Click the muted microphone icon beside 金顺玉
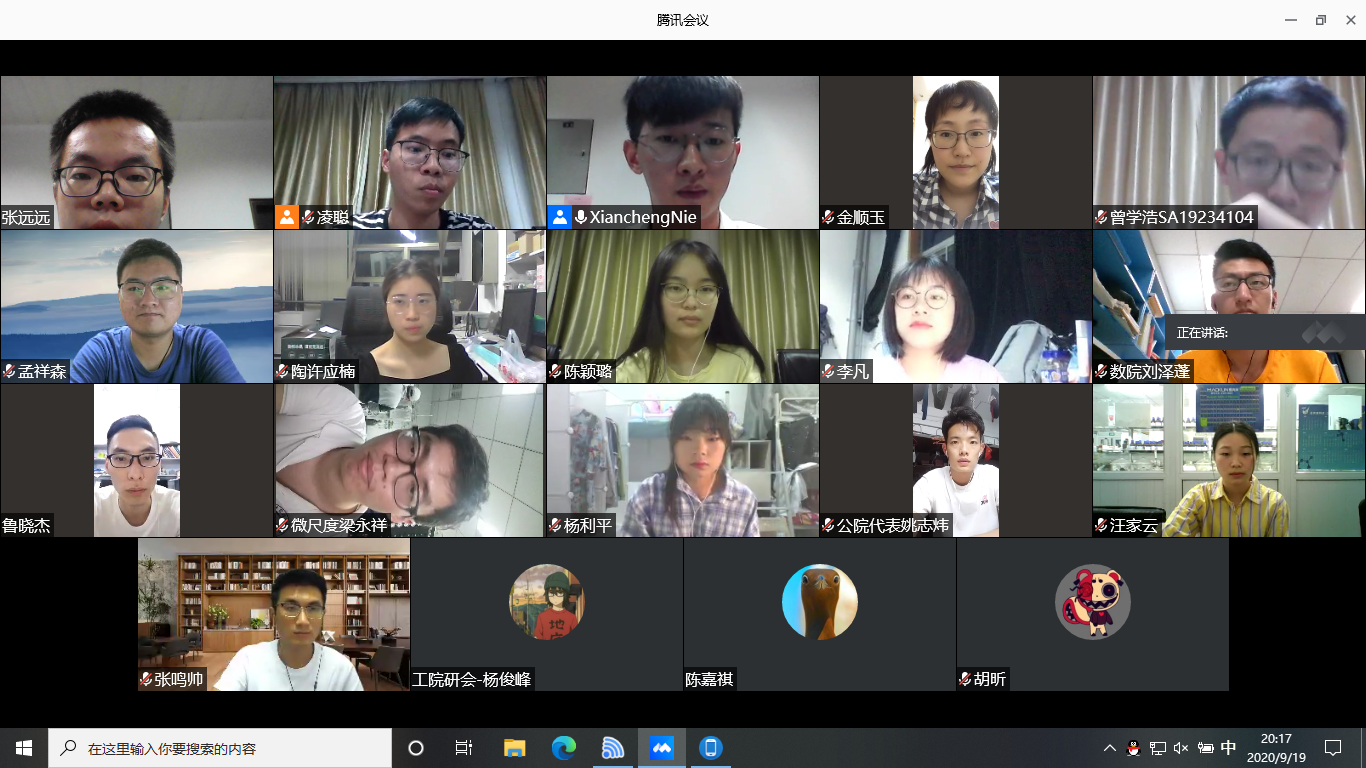This screenshot has width=1366, height=768. coord(828,217)
